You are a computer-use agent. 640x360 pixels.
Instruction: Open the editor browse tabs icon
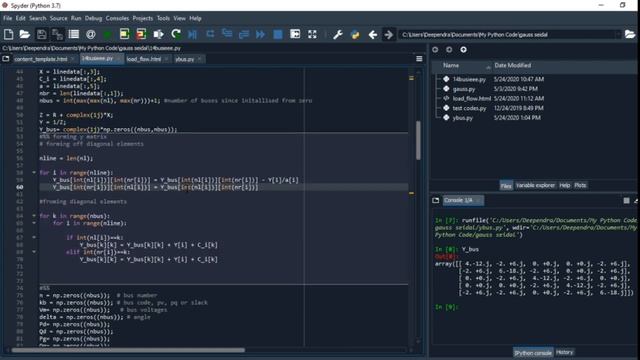point(6,59)
